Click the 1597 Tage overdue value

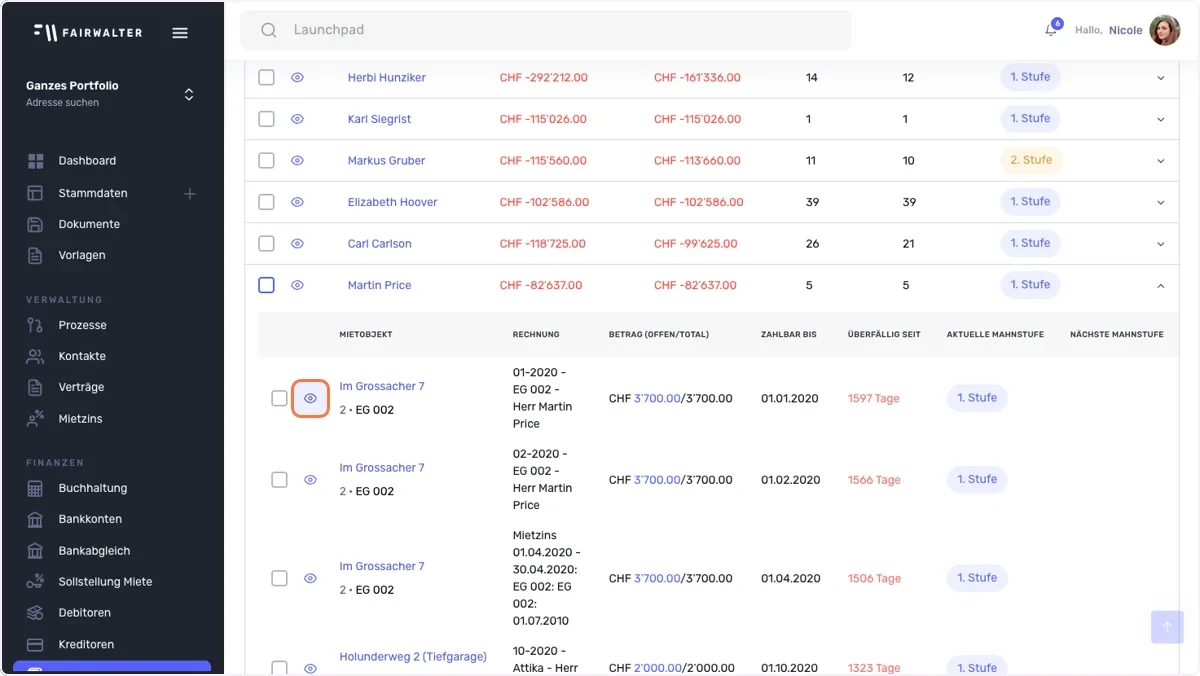coord(874,398)
